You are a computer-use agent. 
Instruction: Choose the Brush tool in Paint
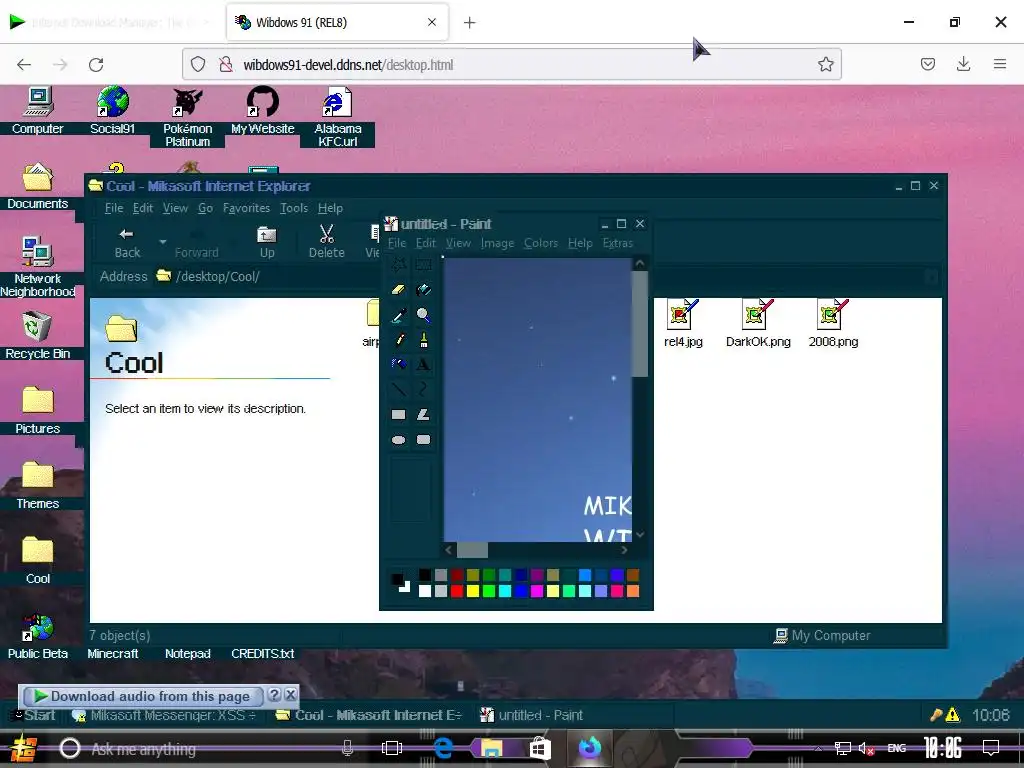[423, 340]
